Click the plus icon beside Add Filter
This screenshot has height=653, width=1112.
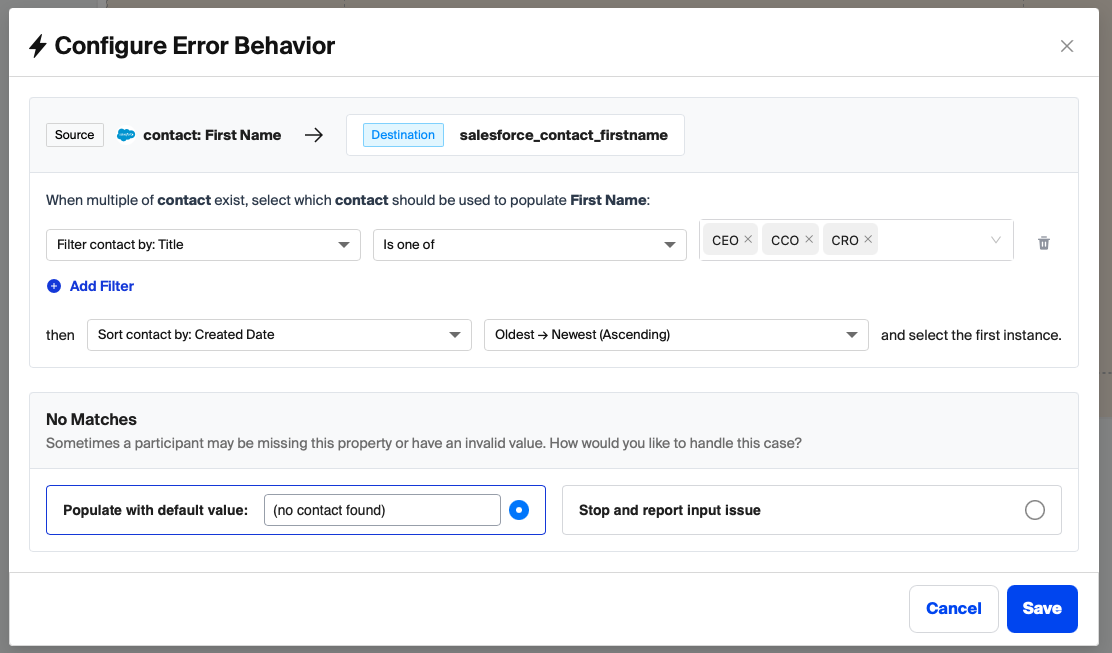[x=54, y=286]
